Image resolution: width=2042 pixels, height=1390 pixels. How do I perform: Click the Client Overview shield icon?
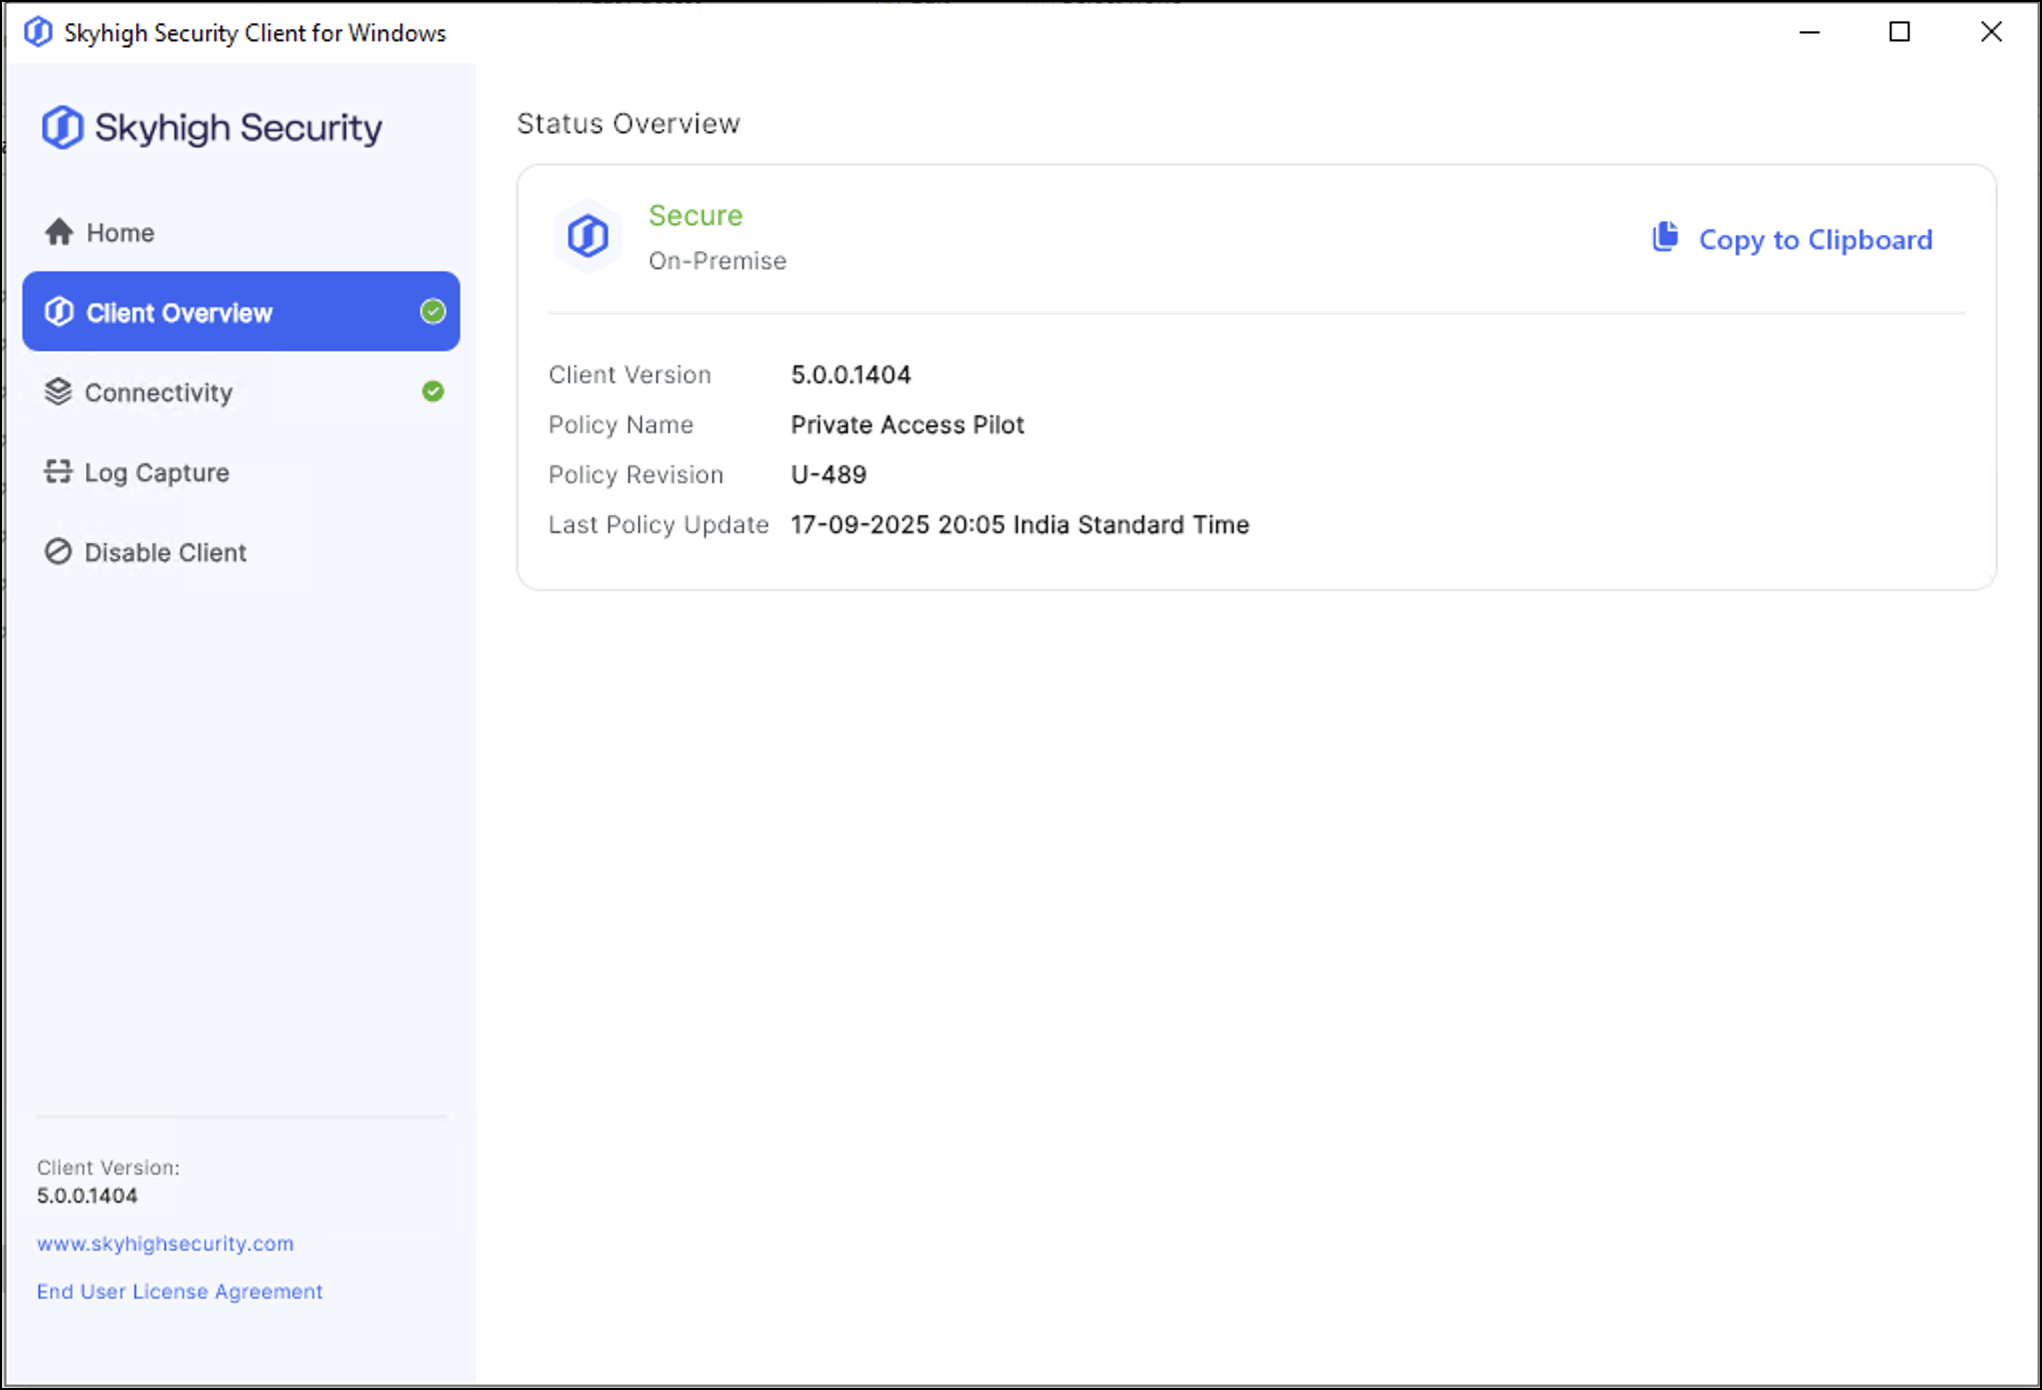click(59, 312)
